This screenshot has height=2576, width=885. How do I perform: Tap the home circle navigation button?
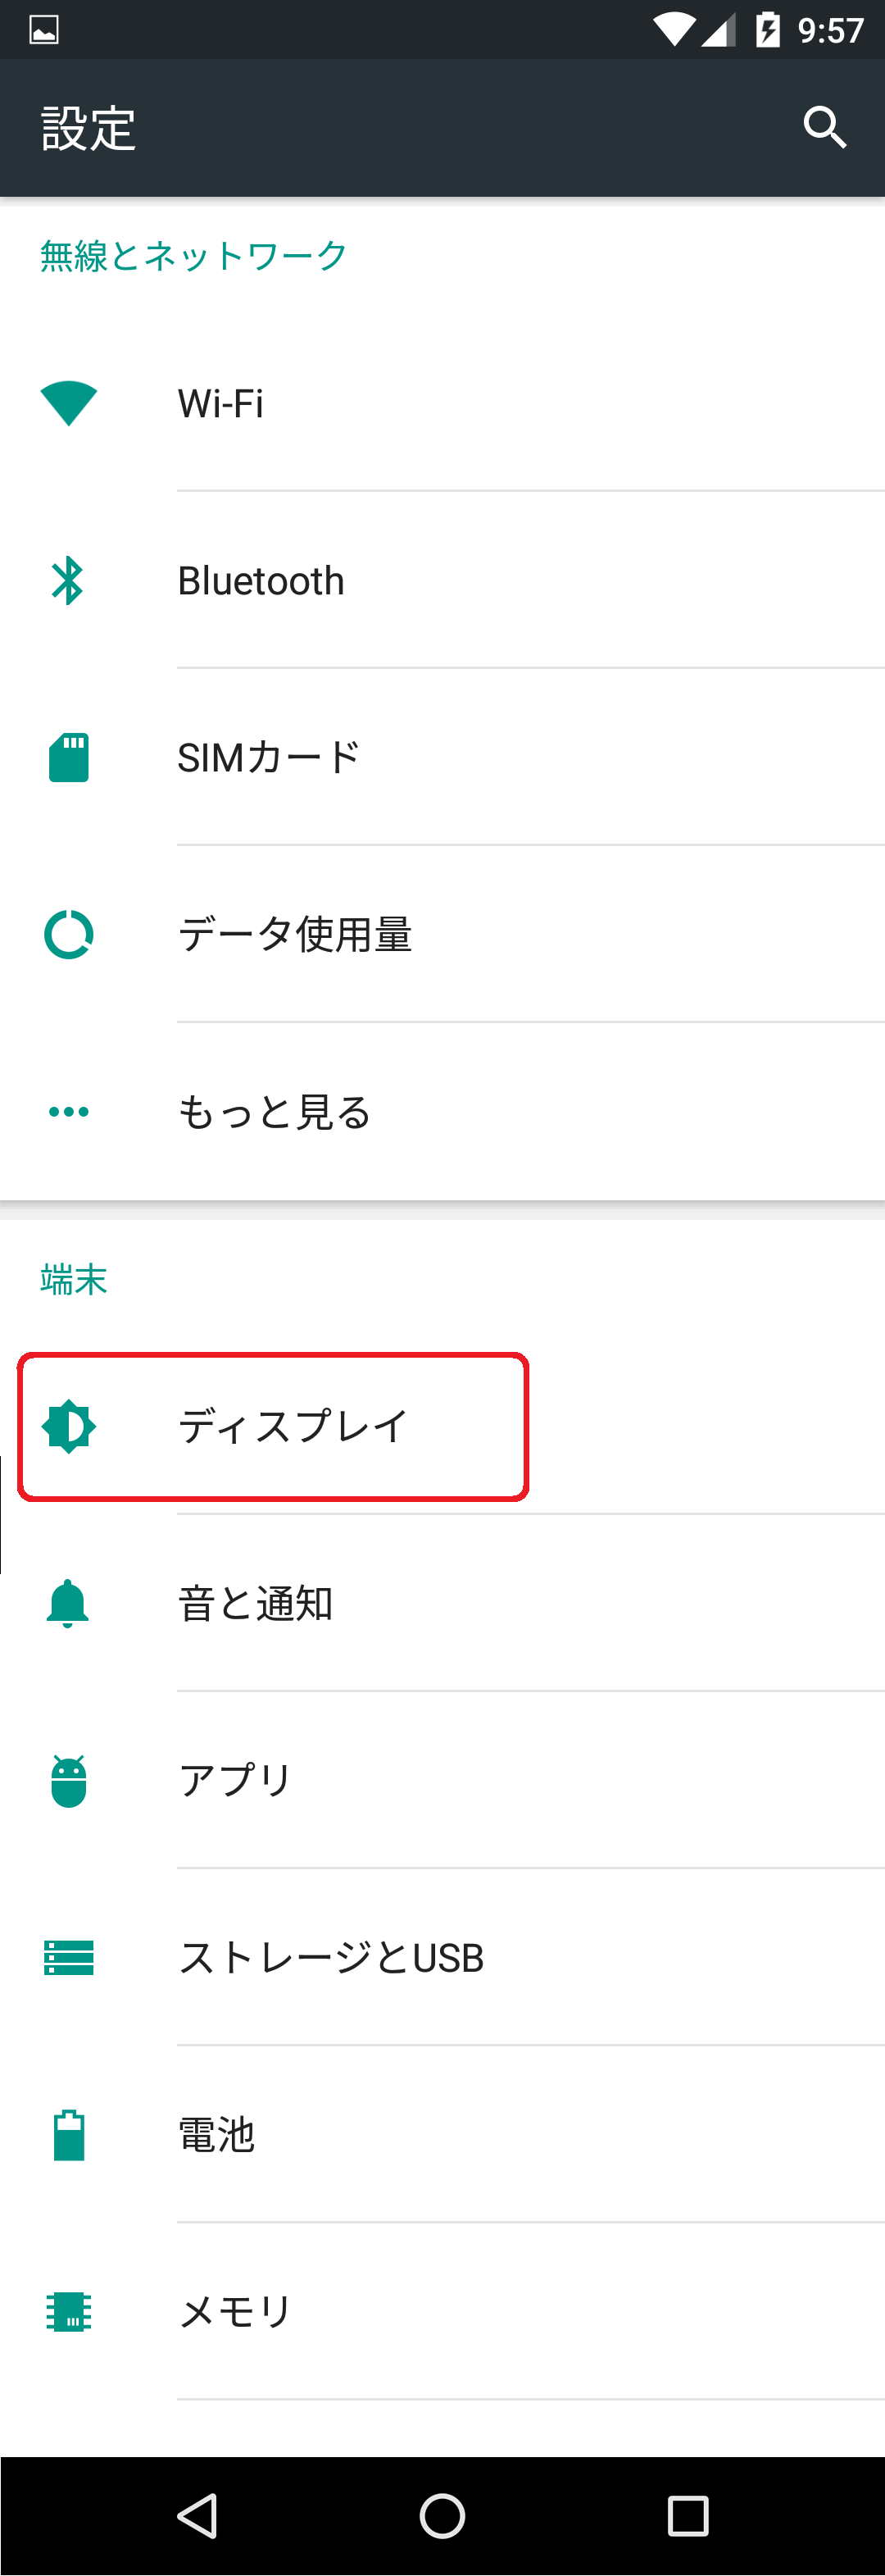(x=442, y=2515)
